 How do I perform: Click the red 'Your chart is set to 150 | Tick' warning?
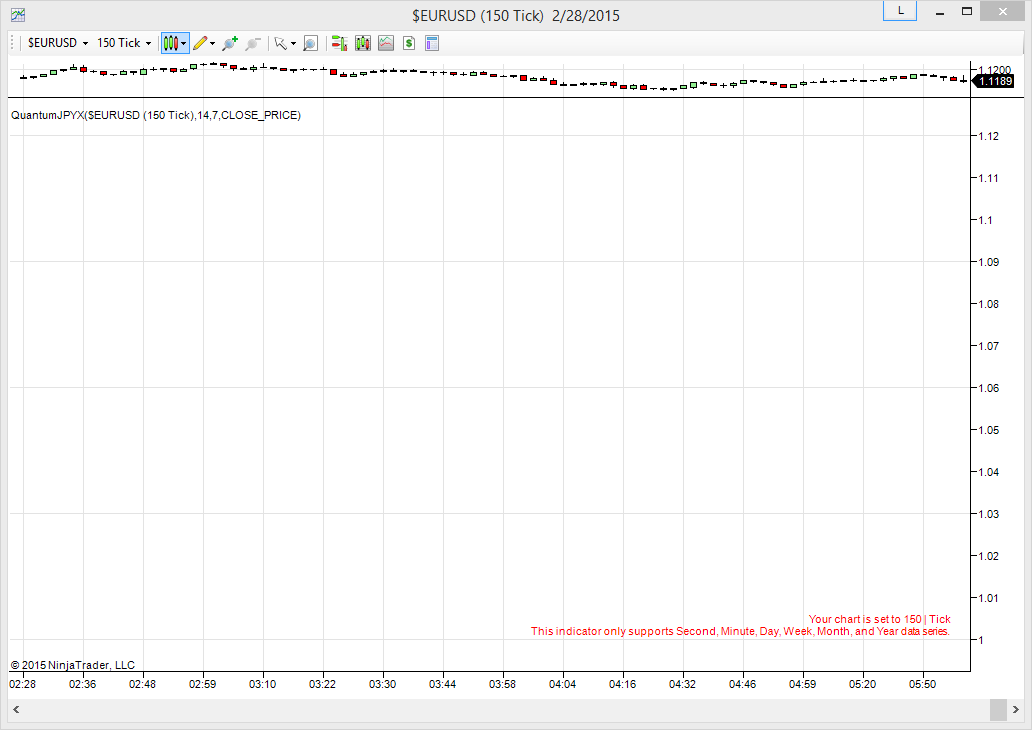pos(879,619)
